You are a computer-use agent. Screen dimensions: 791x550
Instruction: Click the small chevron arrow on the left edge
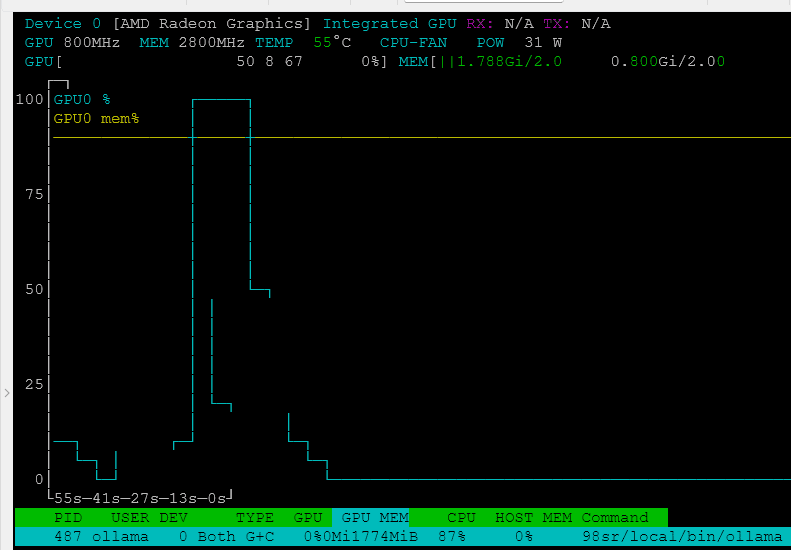pos(7,393)
